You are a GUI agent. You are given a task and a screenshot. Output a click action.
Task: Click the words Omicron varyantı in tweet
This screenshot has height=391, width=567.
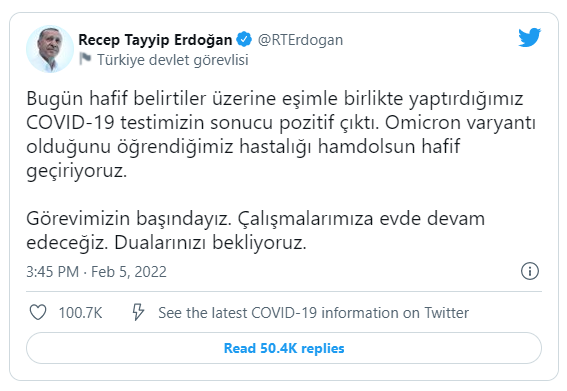[x=460, y=123]
